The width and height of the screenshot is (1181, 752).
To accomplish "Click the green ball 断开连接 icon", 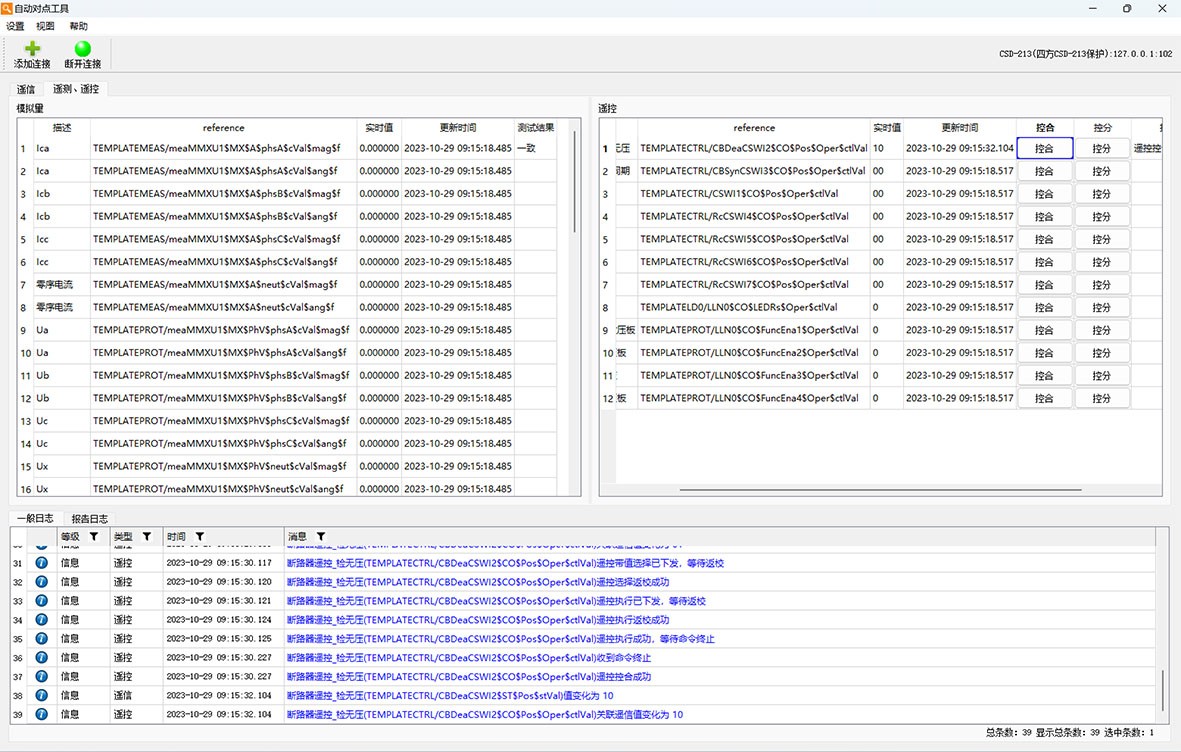I will tap(82, 49).
